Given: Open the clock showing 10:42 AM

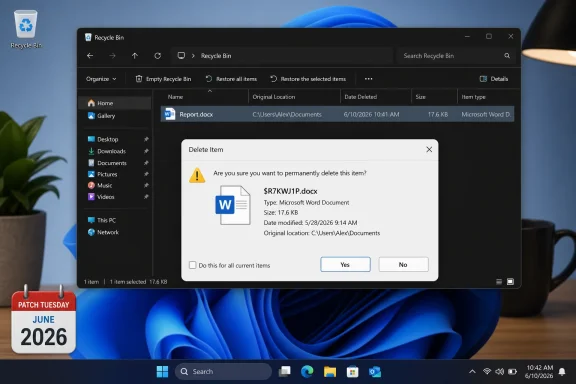Looking at the screenshot, I should [x=539, y=372].
